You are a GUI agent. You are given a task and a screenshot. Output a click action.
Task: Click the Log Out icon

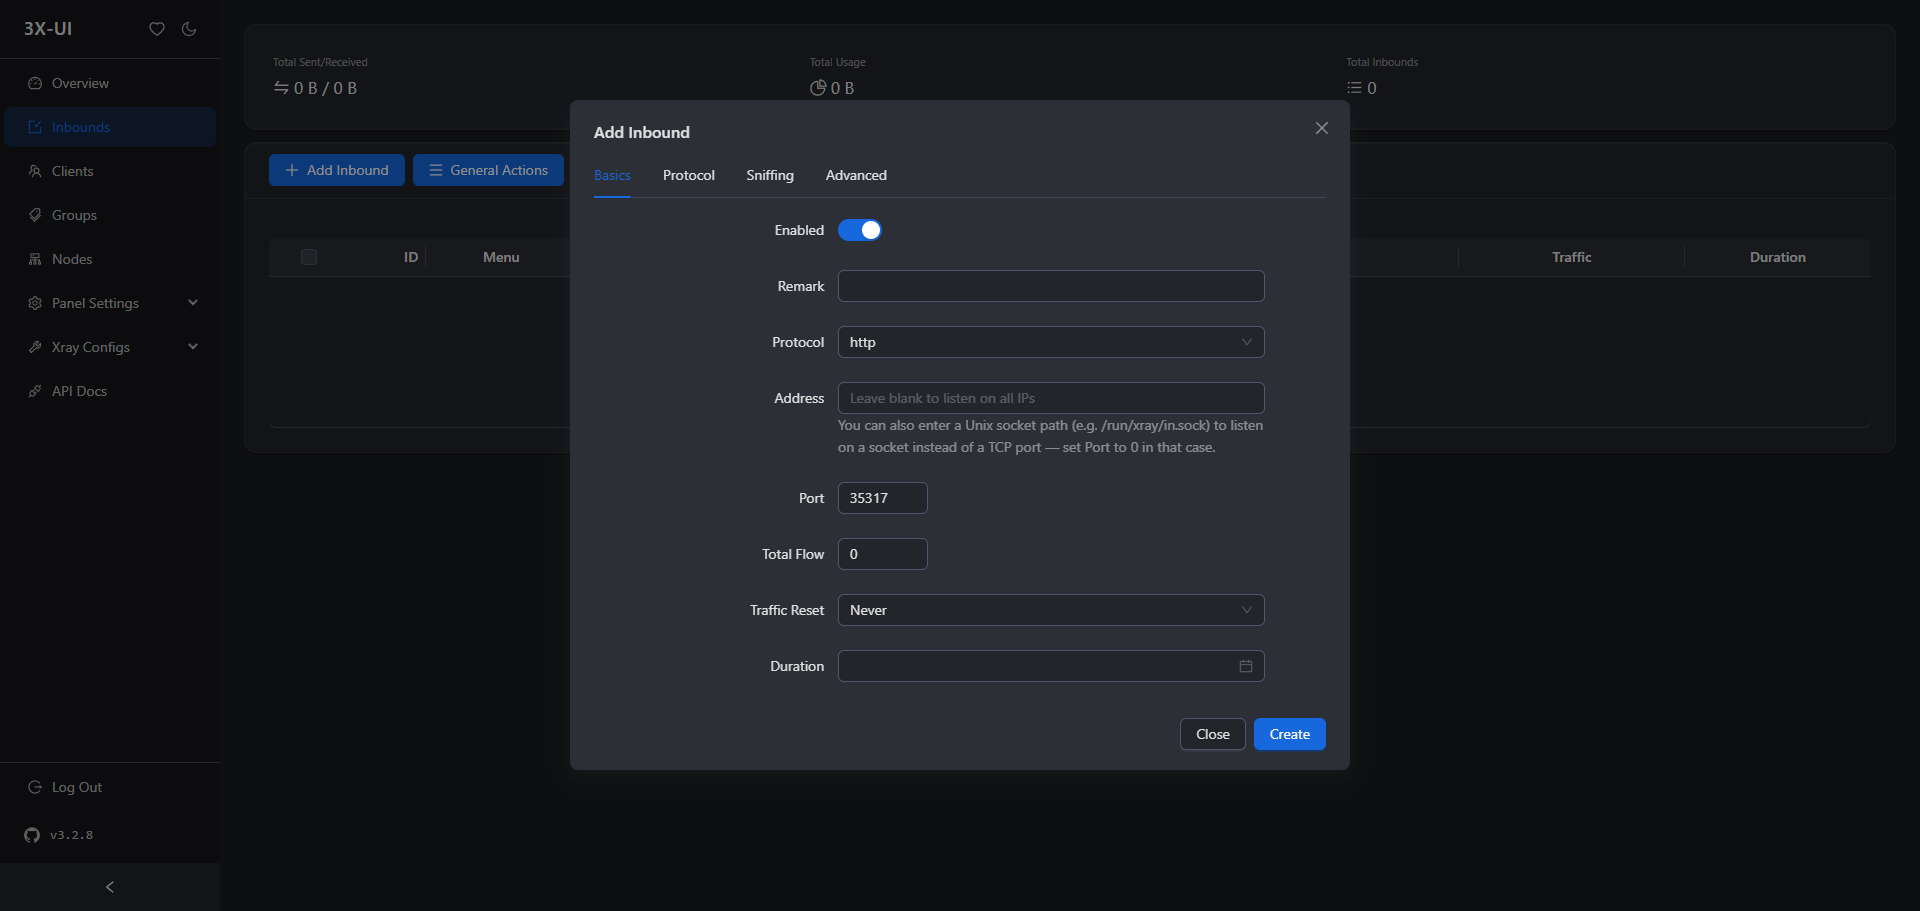35,787
